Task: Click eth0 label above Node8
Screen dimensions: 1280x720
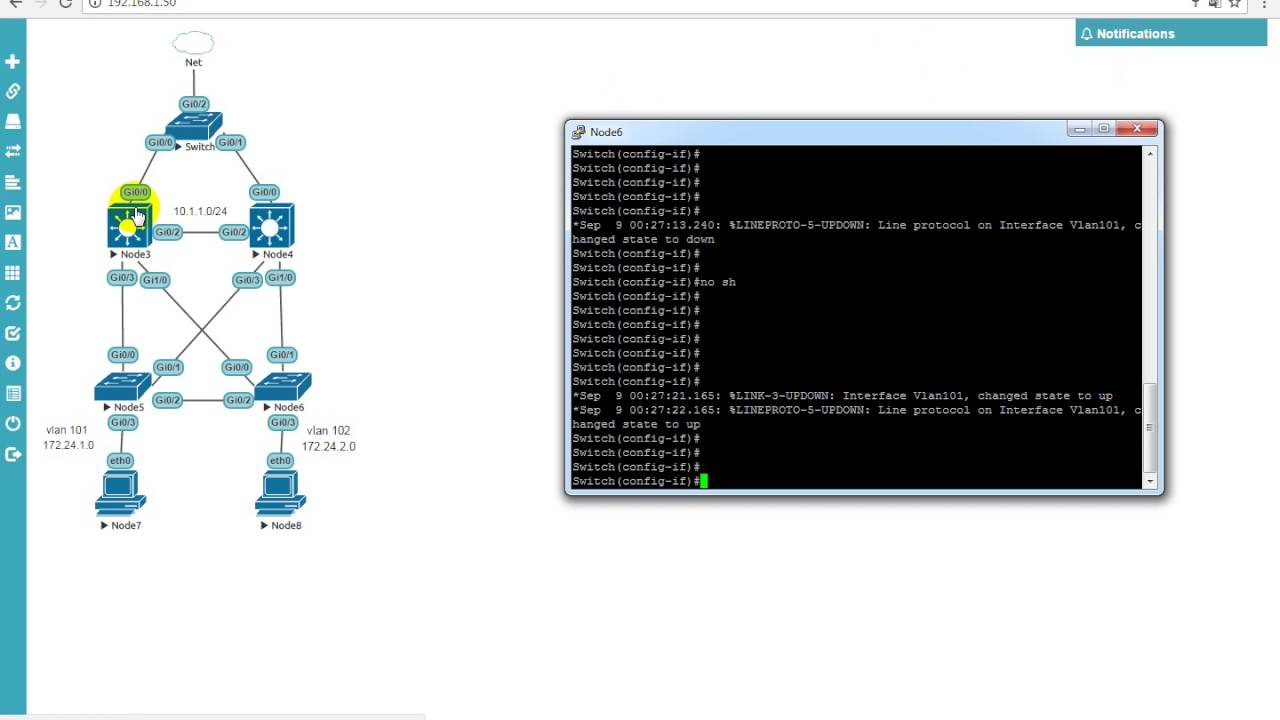Action: pos(280,460)
